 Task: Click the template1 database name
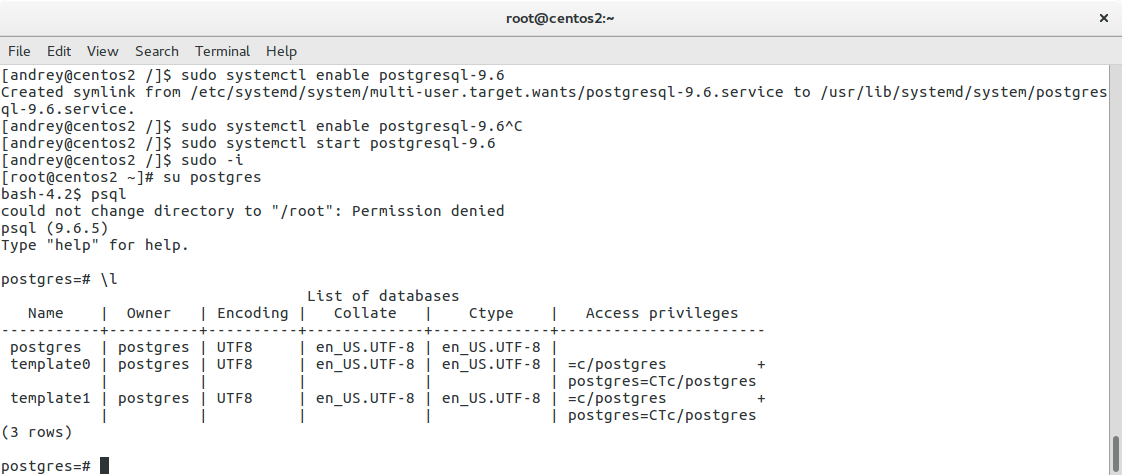(50, 398)
